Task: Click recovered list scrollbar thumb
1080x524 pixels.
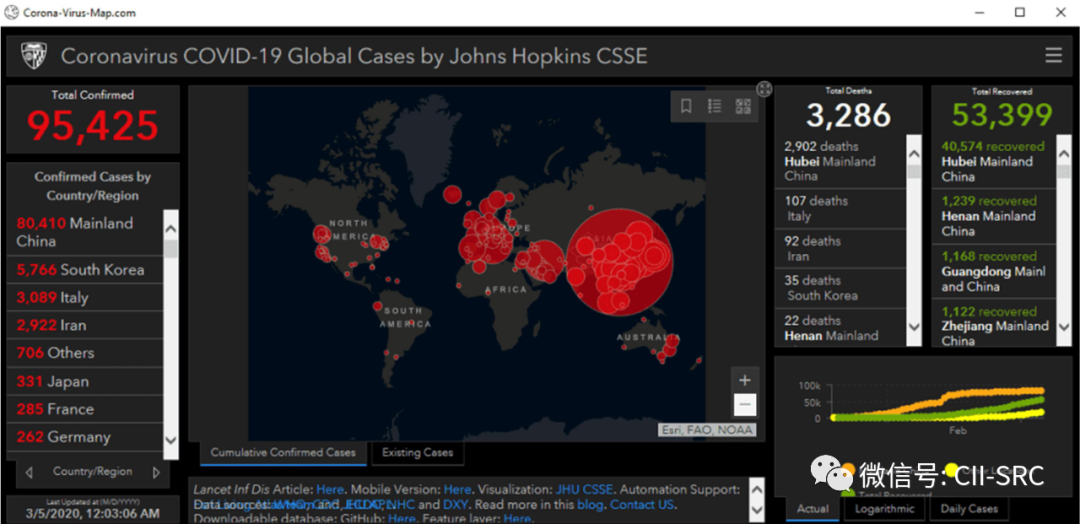Action: click(x=1063, y=170)
